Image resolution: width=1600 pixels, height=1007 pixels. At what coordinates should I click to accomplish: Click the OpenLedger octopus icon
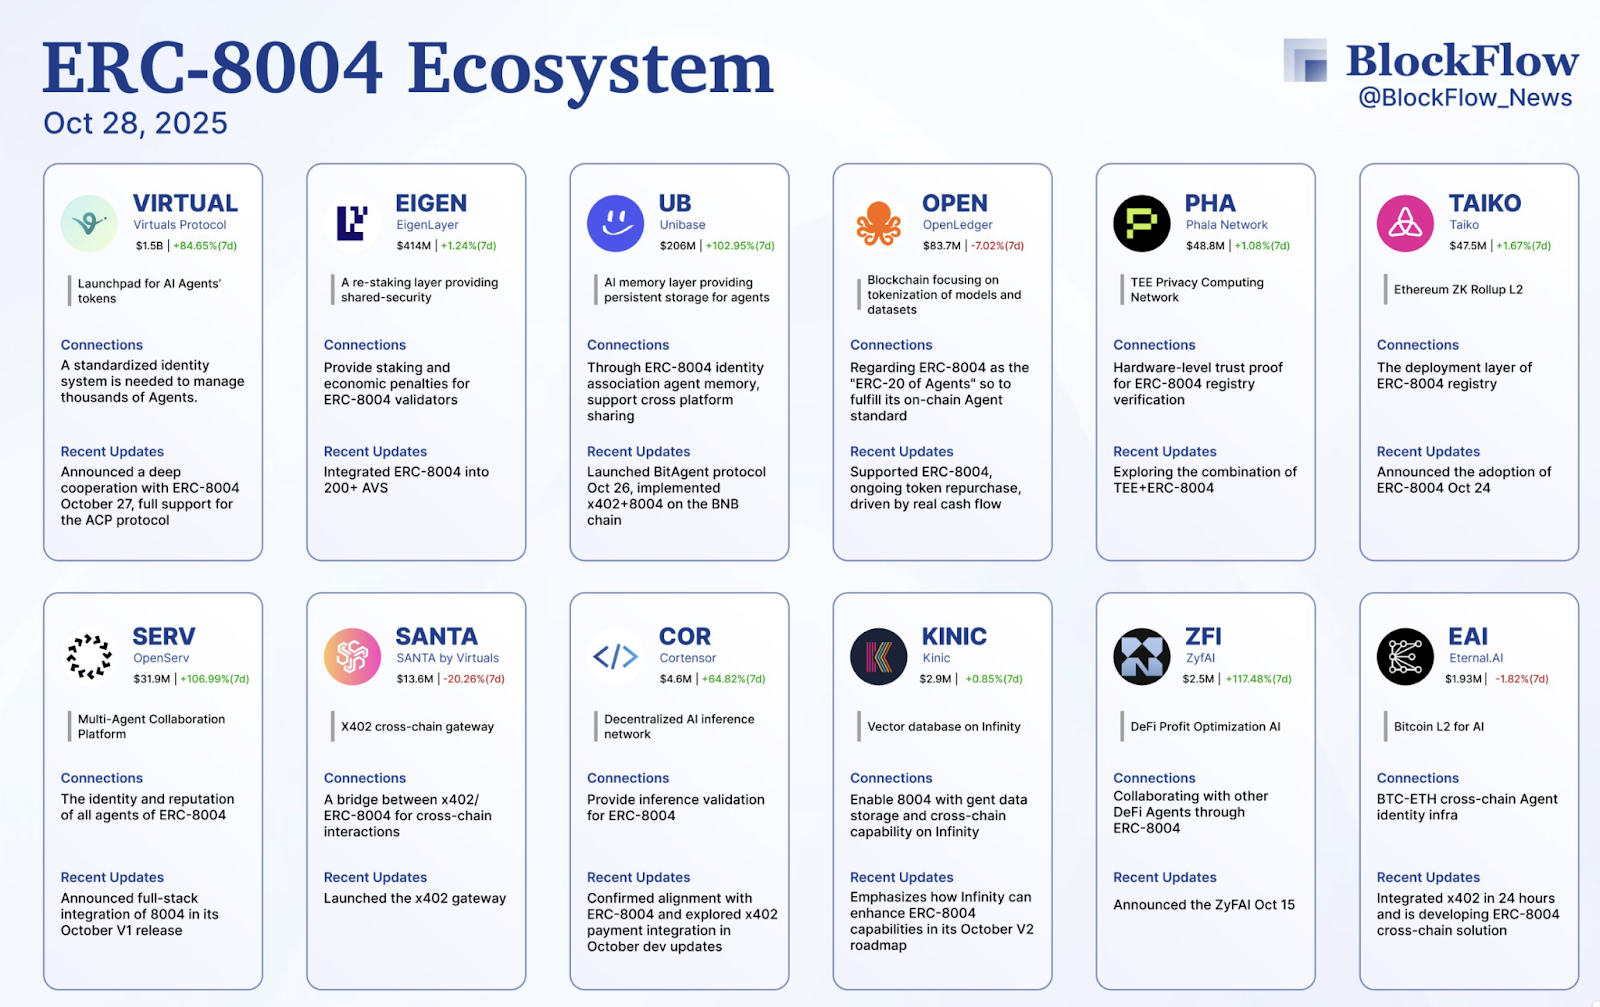(x=878, y=222)
